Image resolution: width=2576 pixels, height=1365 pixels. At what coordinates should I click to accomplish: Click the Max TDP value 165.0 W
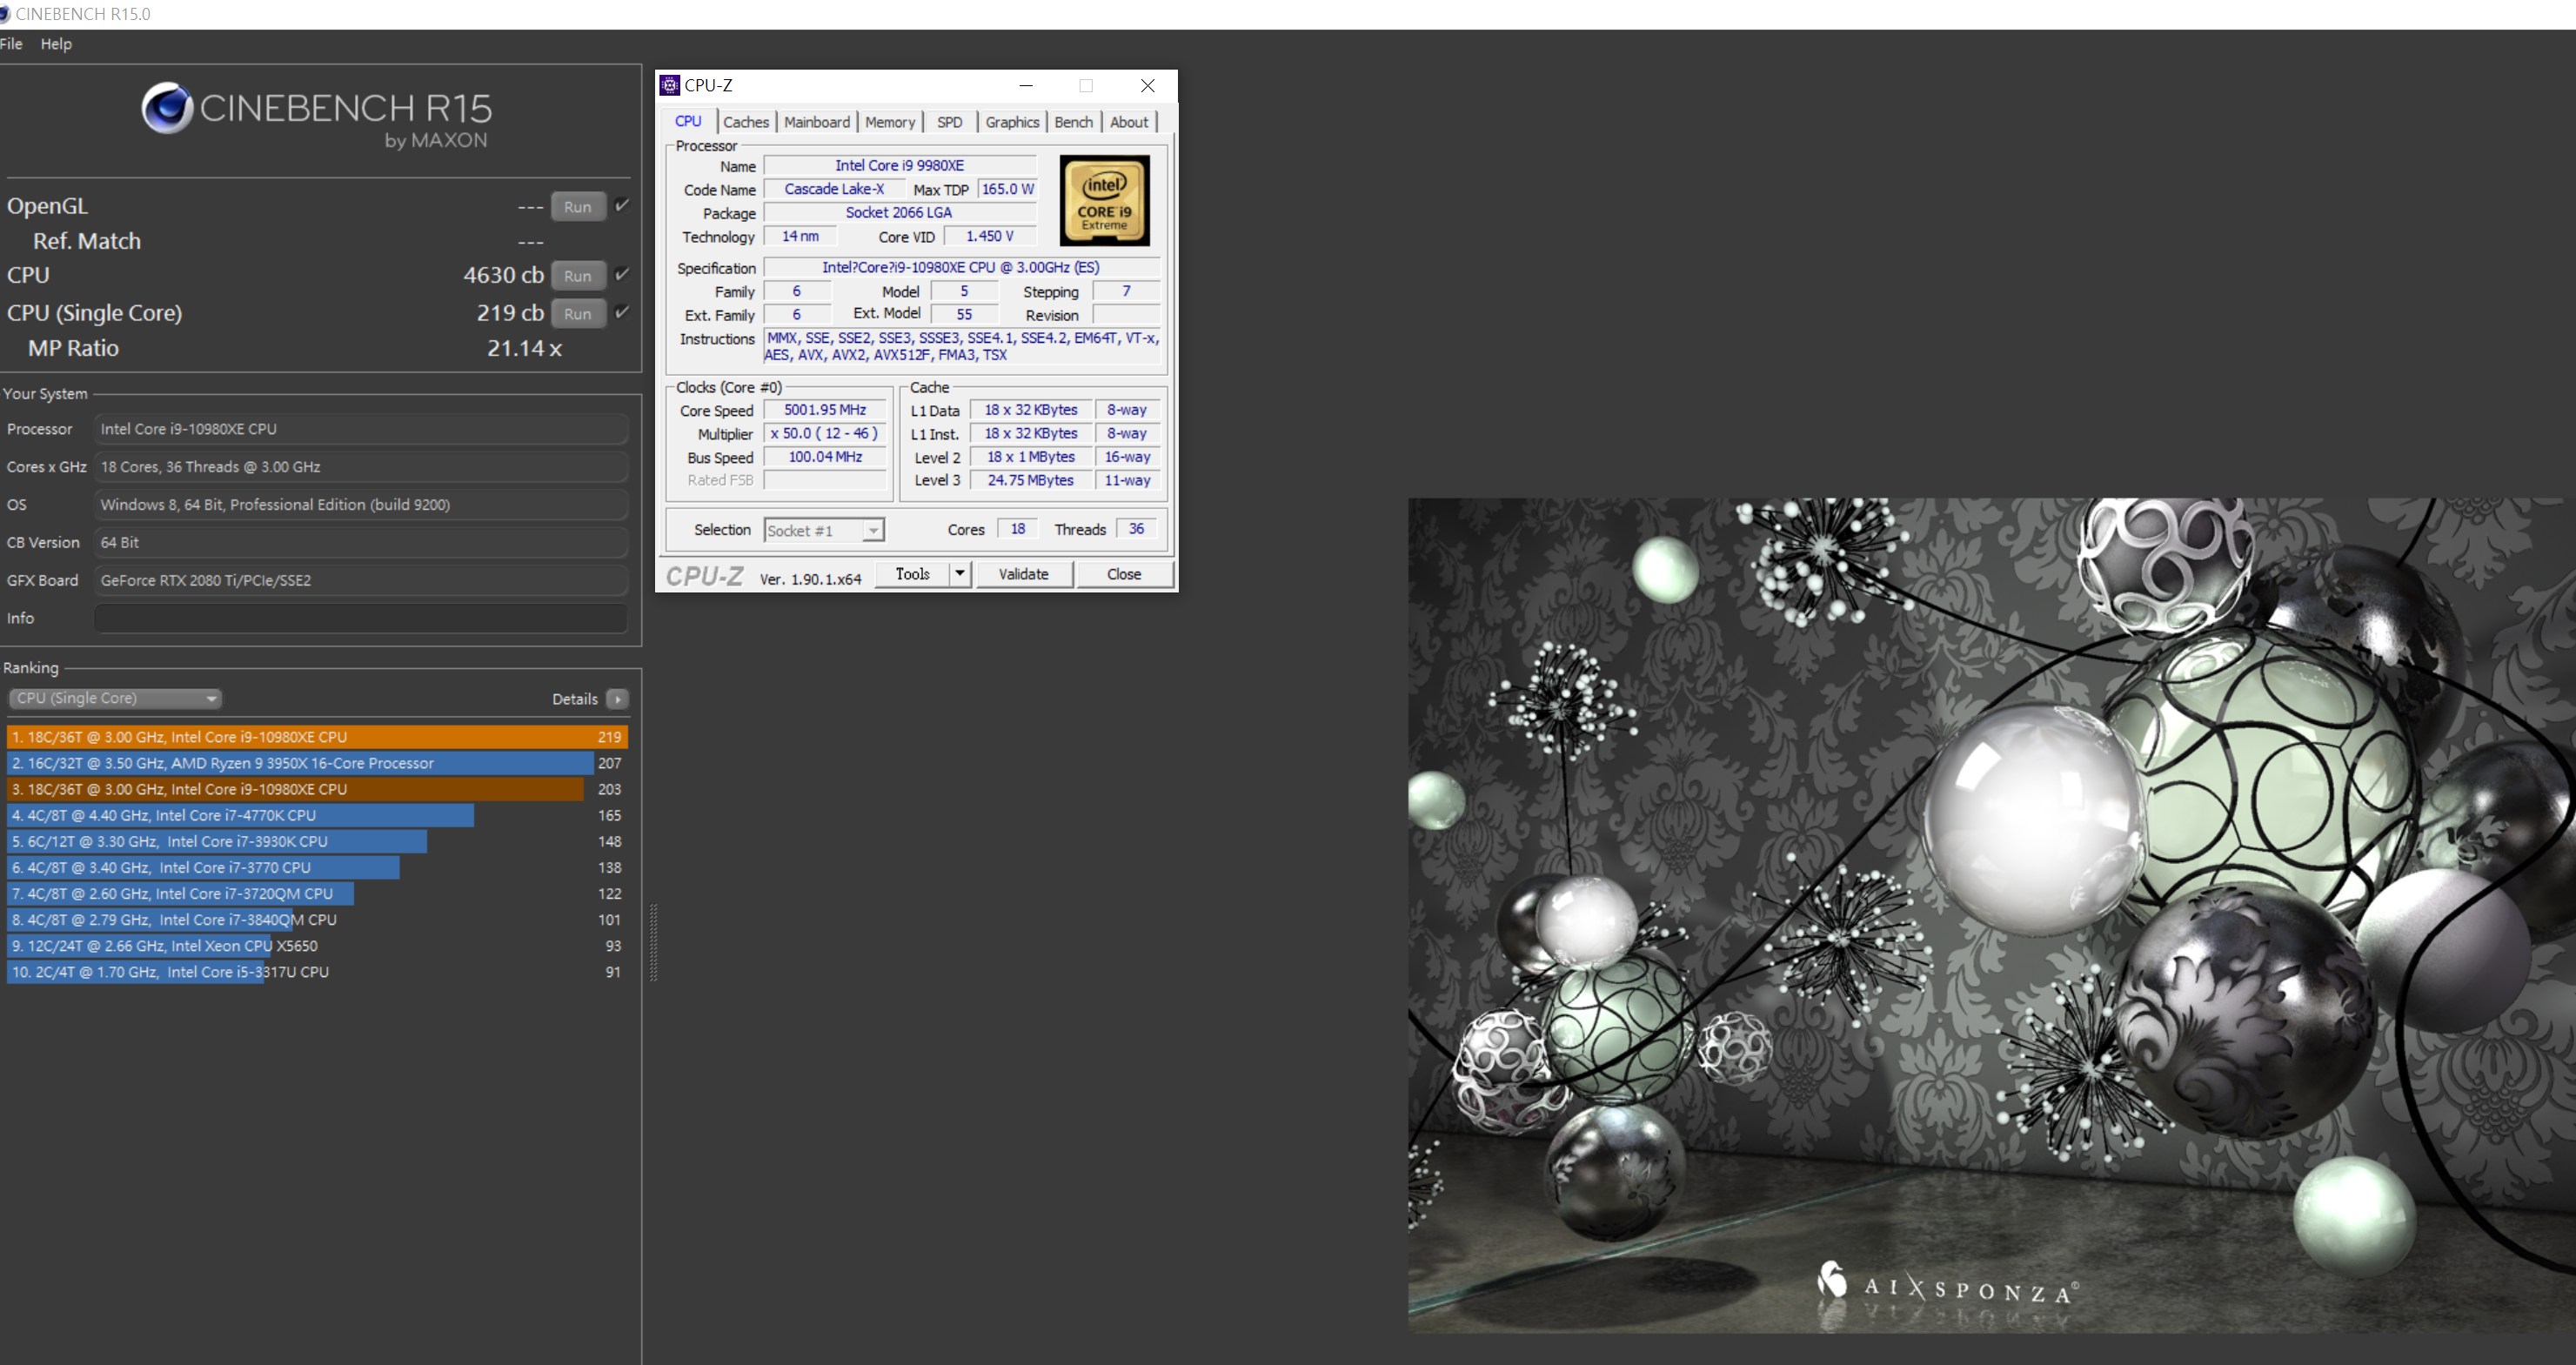click(1007, 189)
